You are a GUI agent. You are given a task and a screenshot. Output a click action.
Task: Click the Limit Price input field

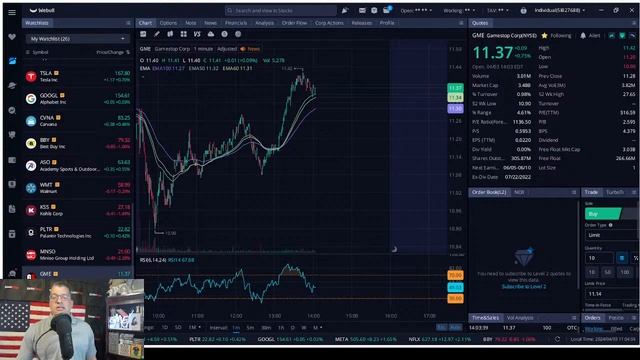click(x=612, y=294)
